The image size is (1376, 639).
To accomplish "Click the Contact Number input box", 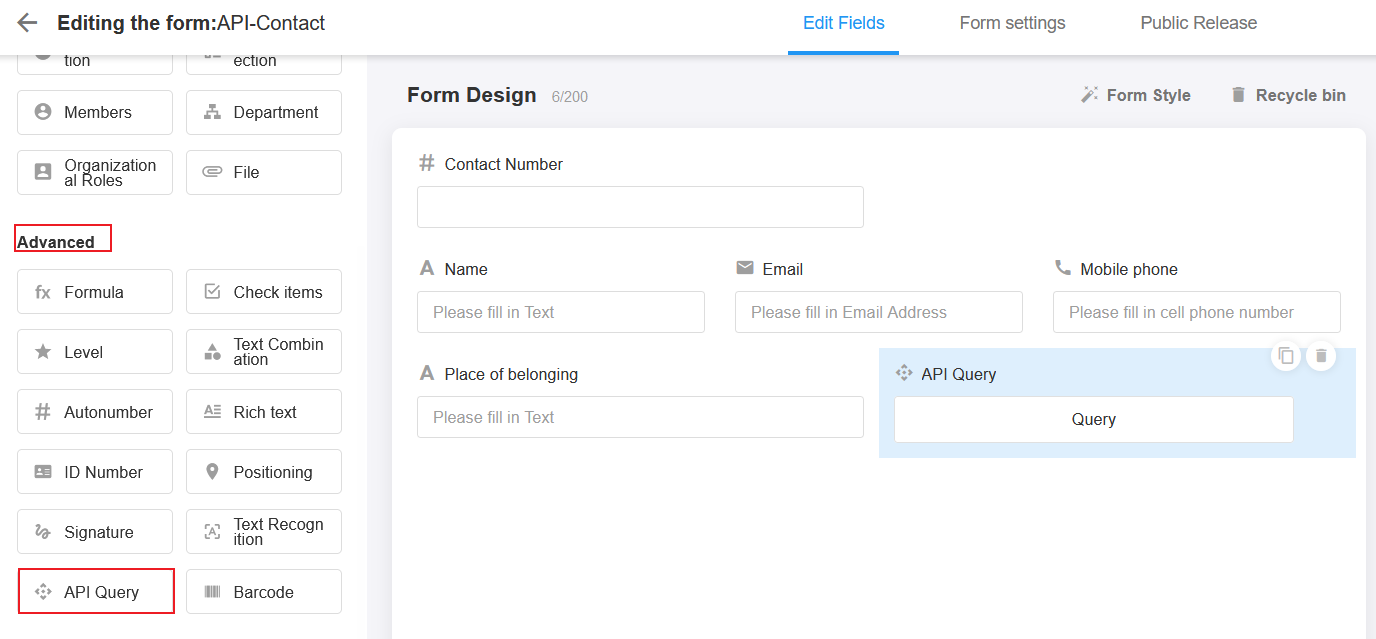I will coord(640,207).
